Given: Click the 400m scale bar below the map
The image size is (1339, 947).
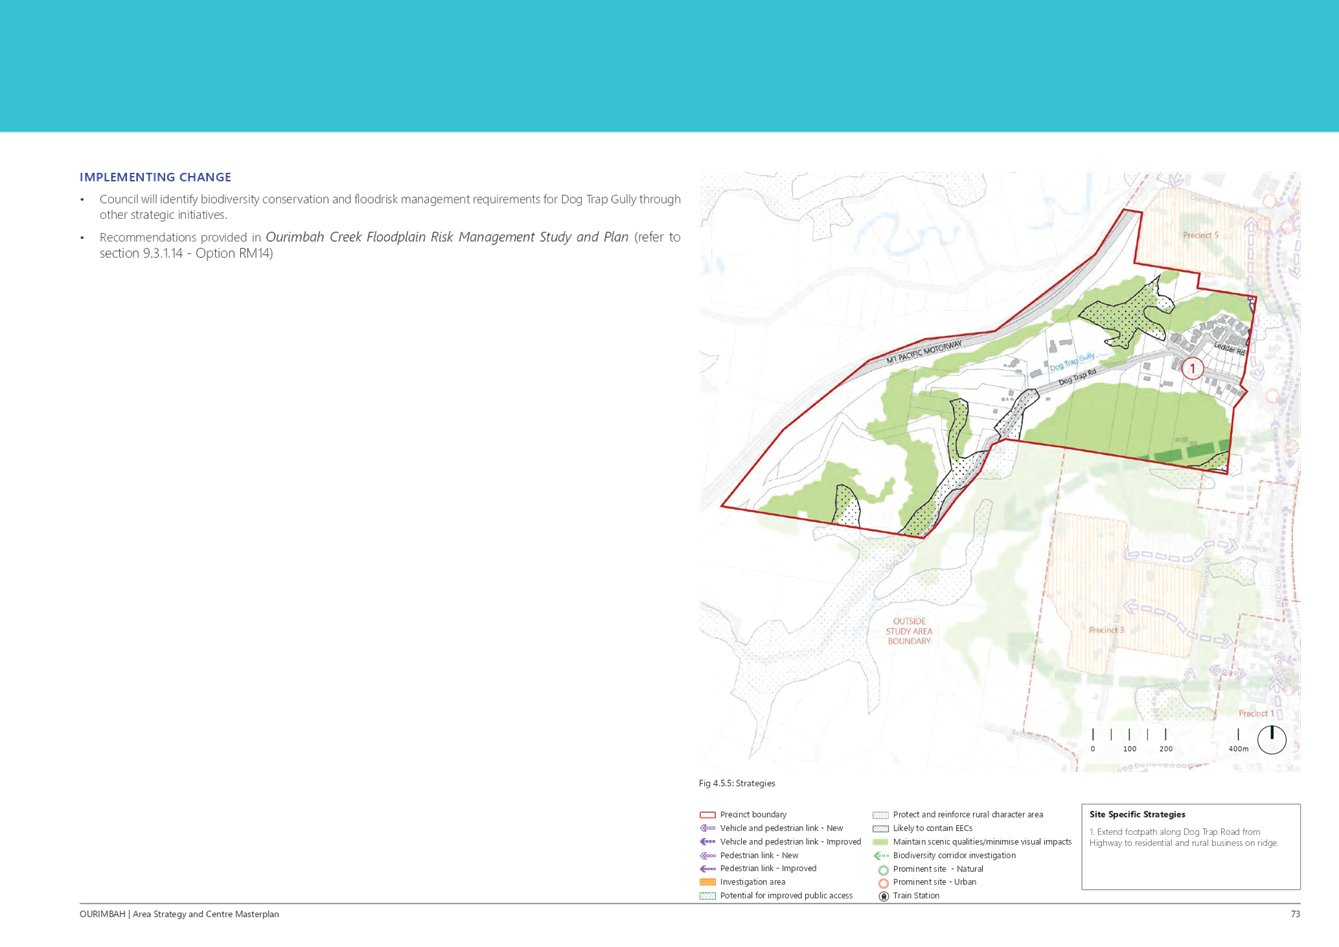Looking at the screenshot, I should [1238, 747].
